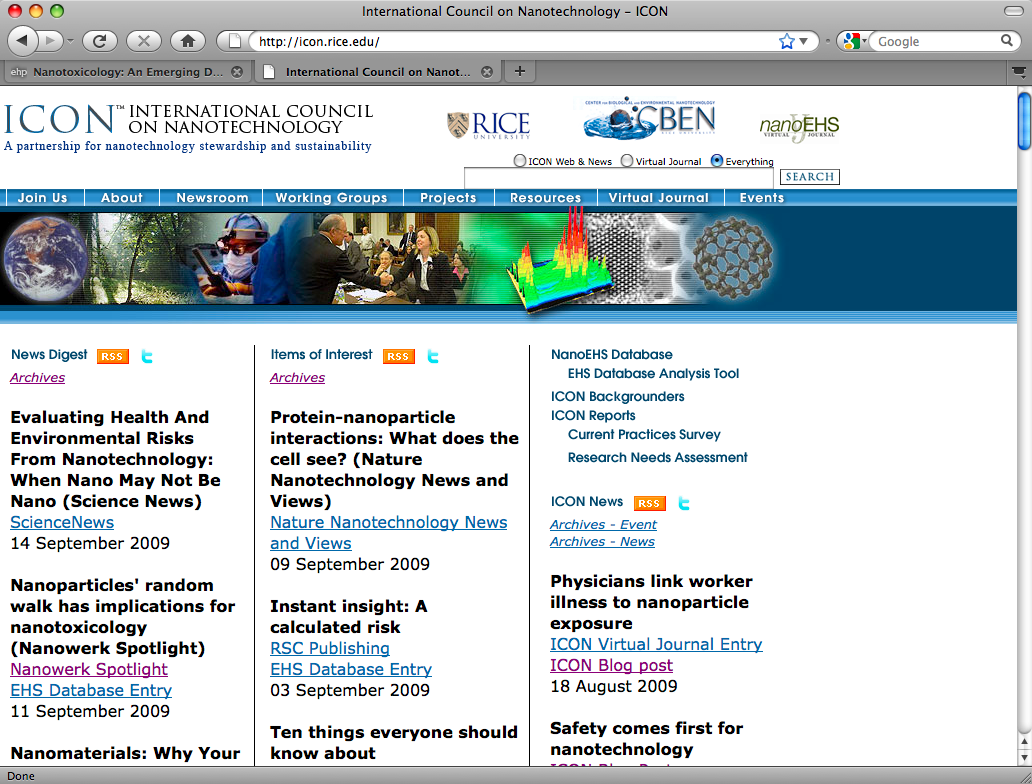This screenshot has width=1032, height=784.
Task: Click the SEARCH button
Action: [x=810, y=176]
